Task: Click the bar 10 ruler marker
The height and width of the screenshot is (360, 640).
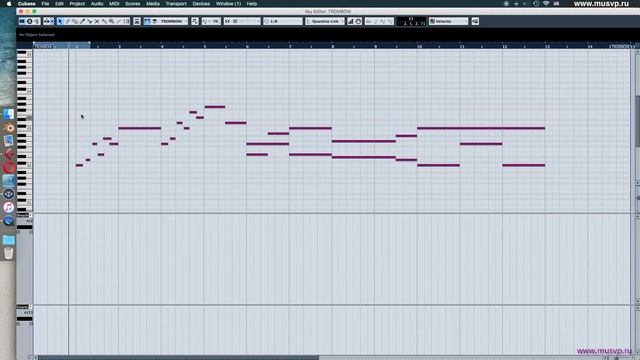Action: [x=419, y=46]
